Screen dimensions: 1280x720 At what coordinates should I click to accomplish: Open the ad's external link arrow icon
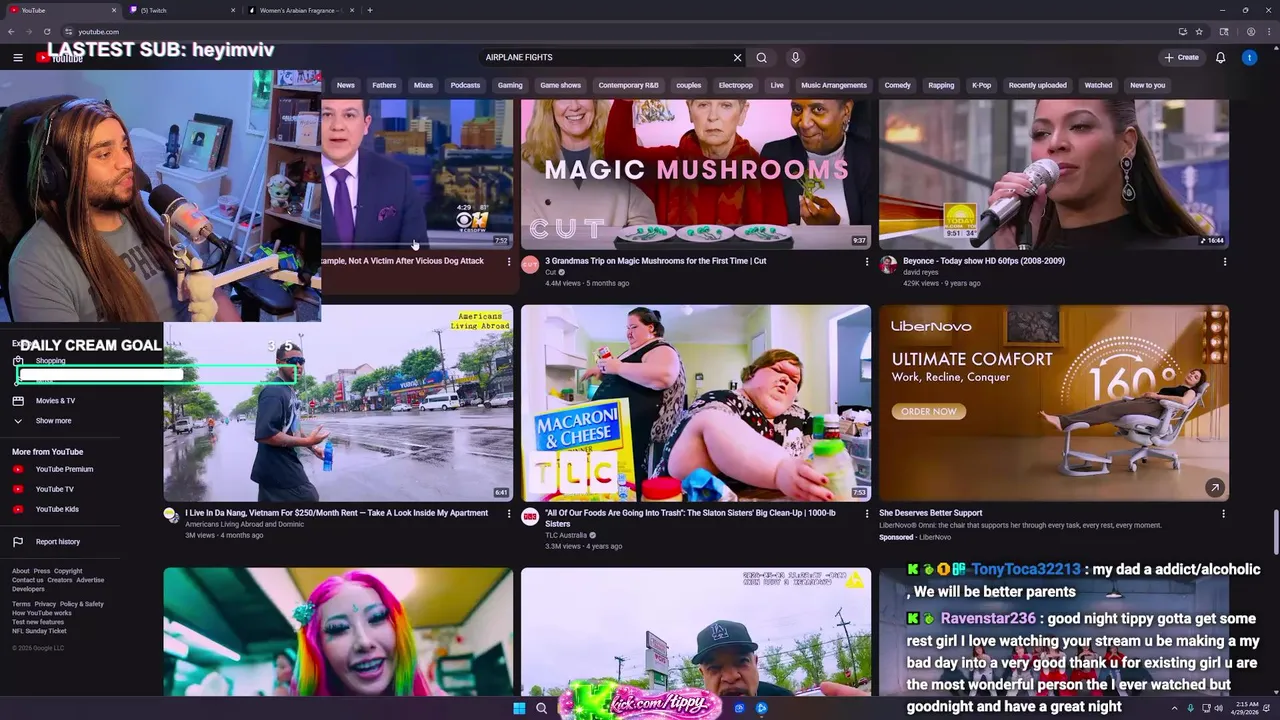(1214, 488)
